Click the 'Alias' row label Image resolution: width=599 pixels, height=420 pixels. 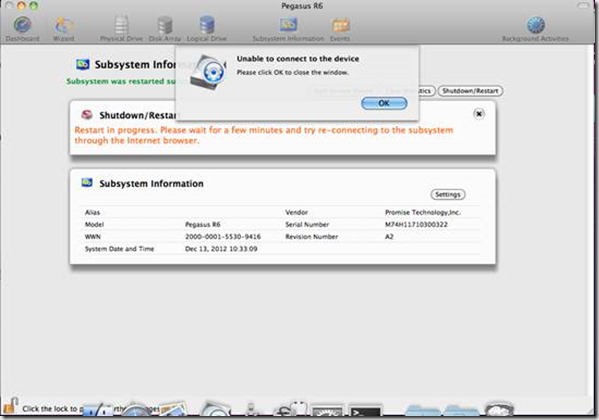pos(92,212)
